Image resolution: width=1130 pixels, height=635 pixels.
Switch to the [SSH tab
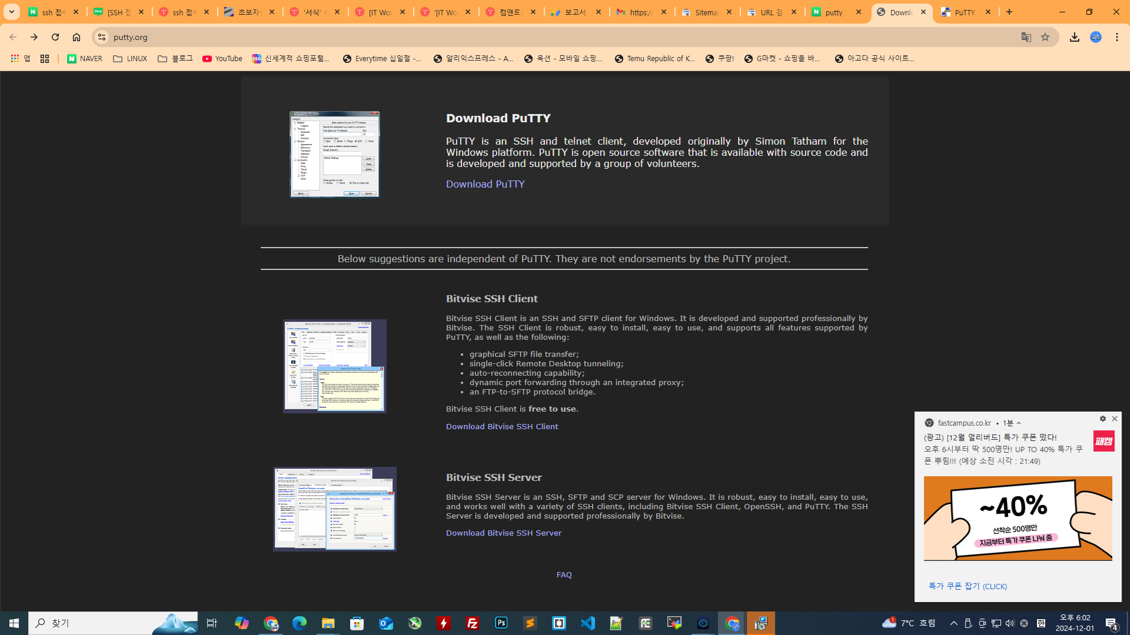[x=118, y=12]
